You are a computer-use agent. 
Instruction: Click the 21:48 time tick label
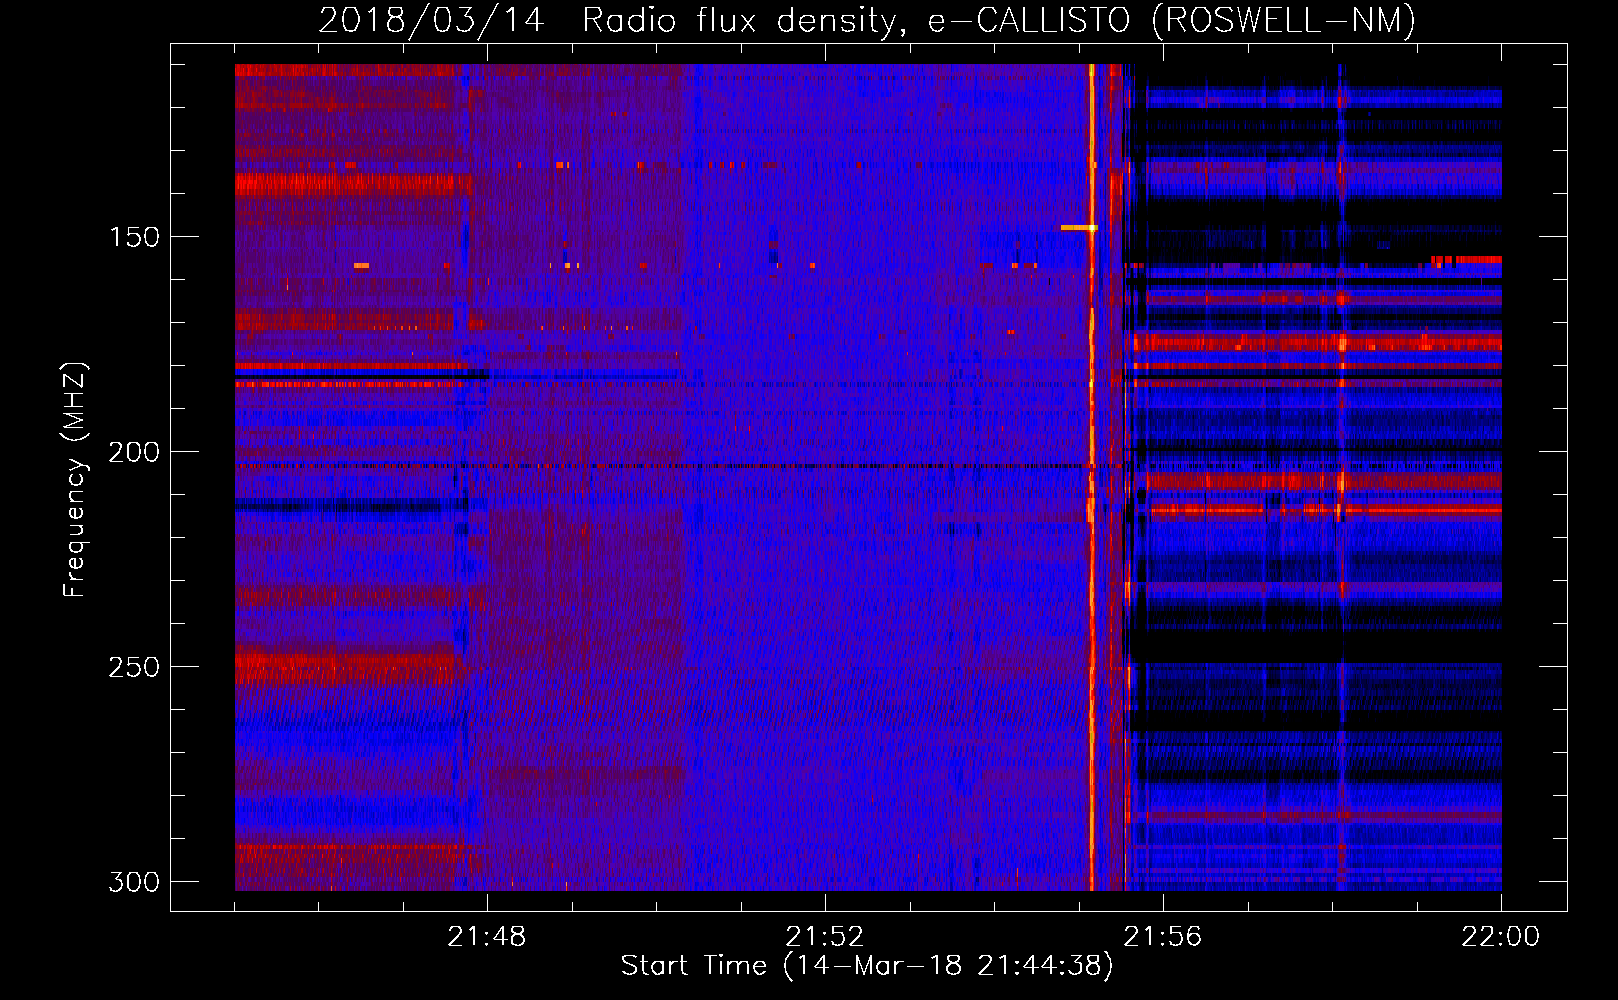[487, 937]
